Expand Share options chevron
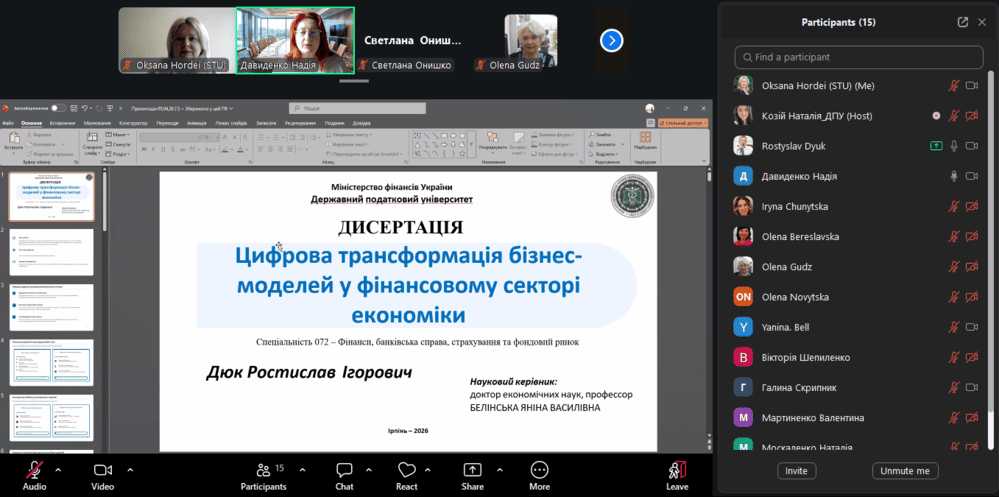 pos(499,469)
